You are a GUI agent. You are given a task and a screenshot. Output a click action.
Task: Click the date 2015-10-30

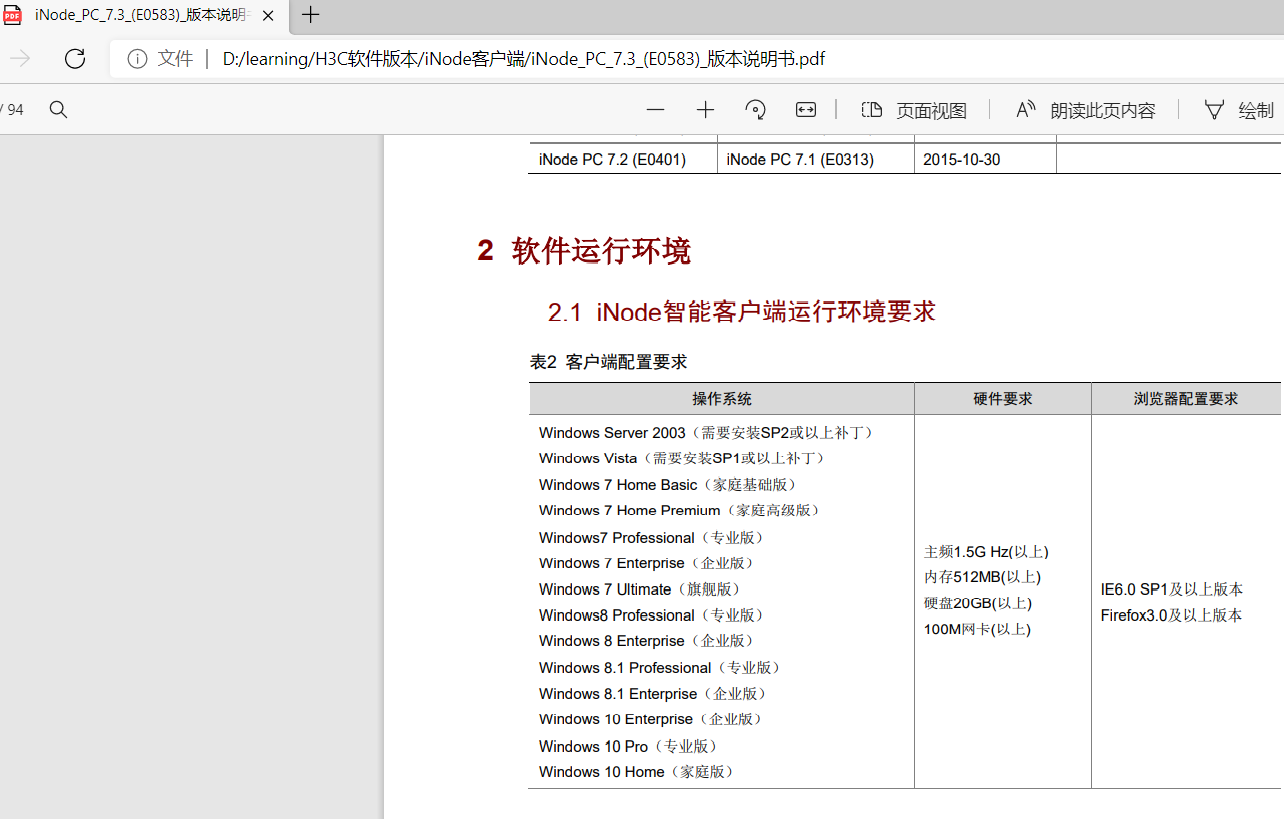coord(961,159)
